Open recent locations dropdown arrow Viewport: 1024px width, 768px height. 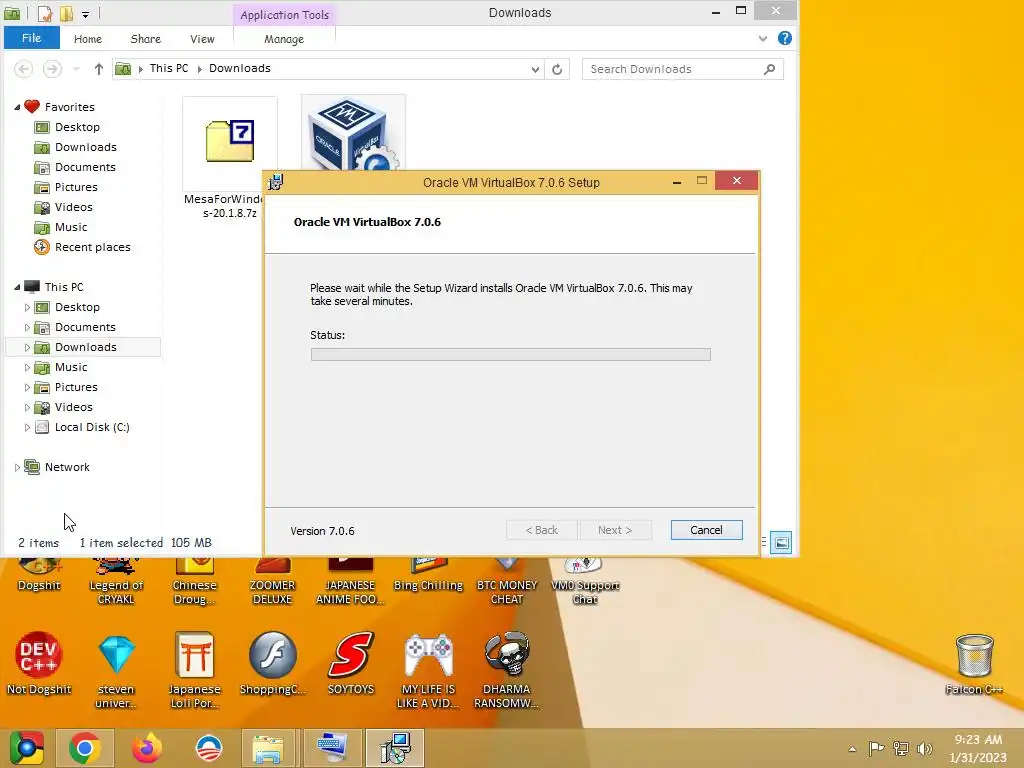click(76, 69)
